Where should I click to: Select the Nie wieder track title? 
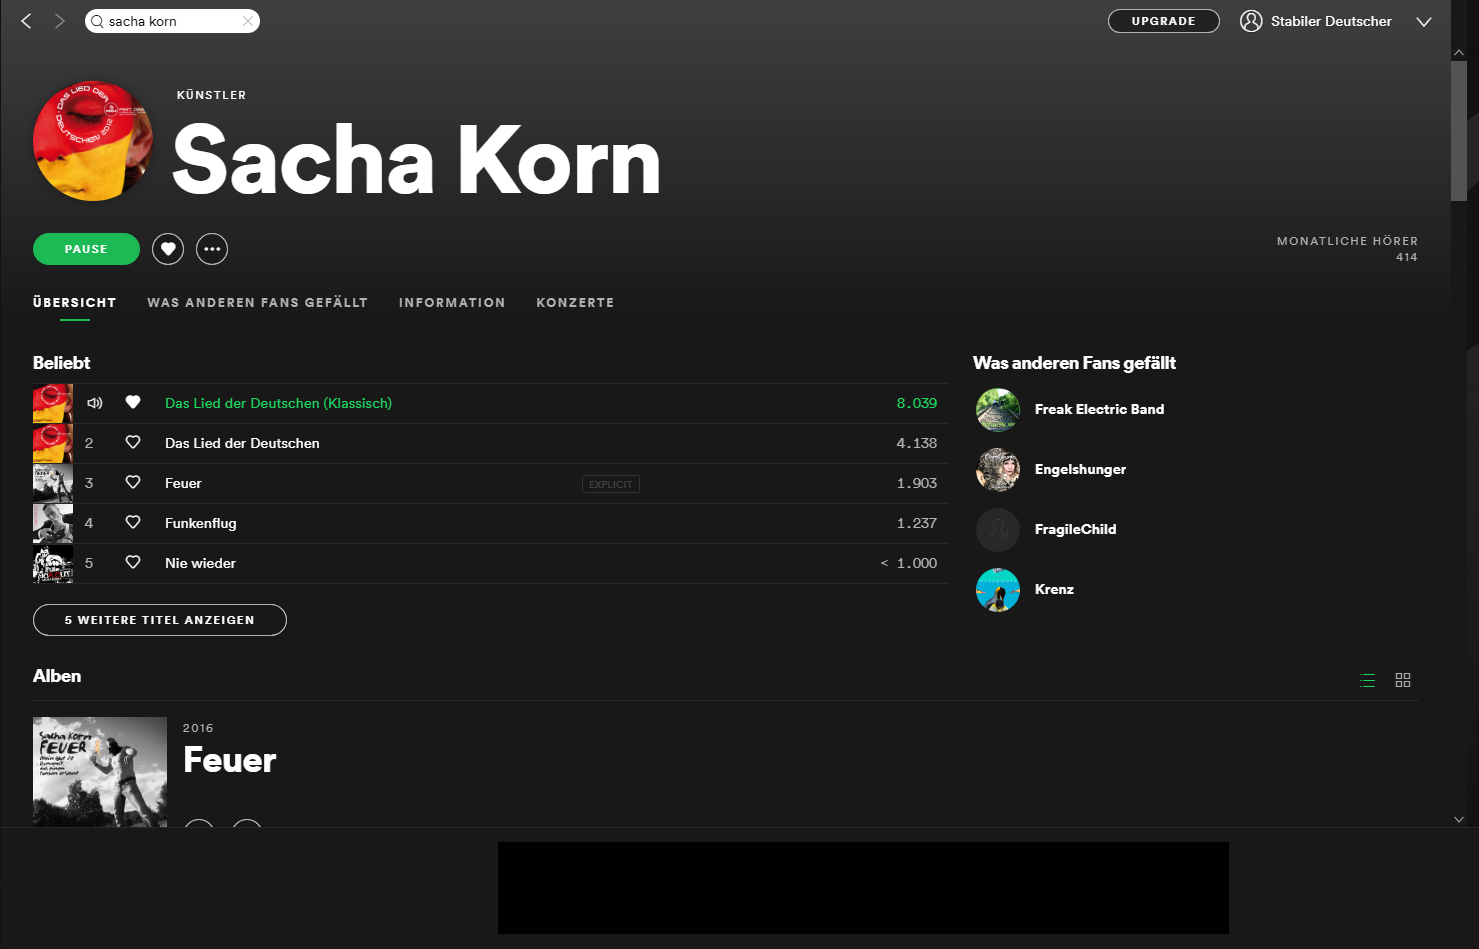[x=200, y=563]
